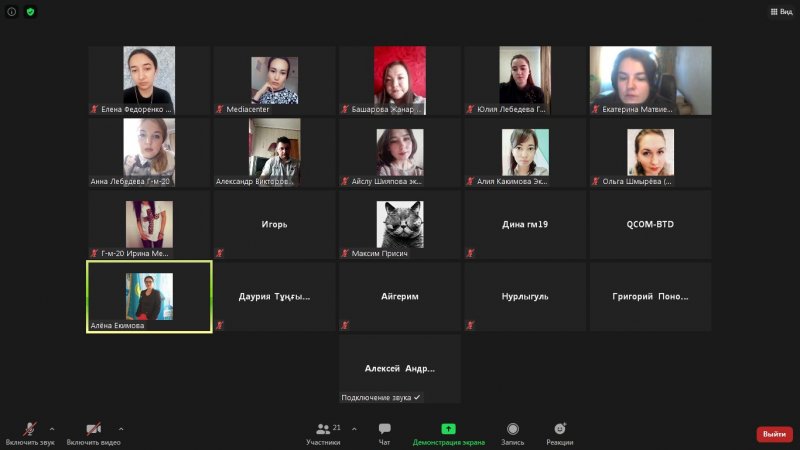Expand video options arrow beside Включить видео
The image size is (800, 450).
(x=121, y=428)
